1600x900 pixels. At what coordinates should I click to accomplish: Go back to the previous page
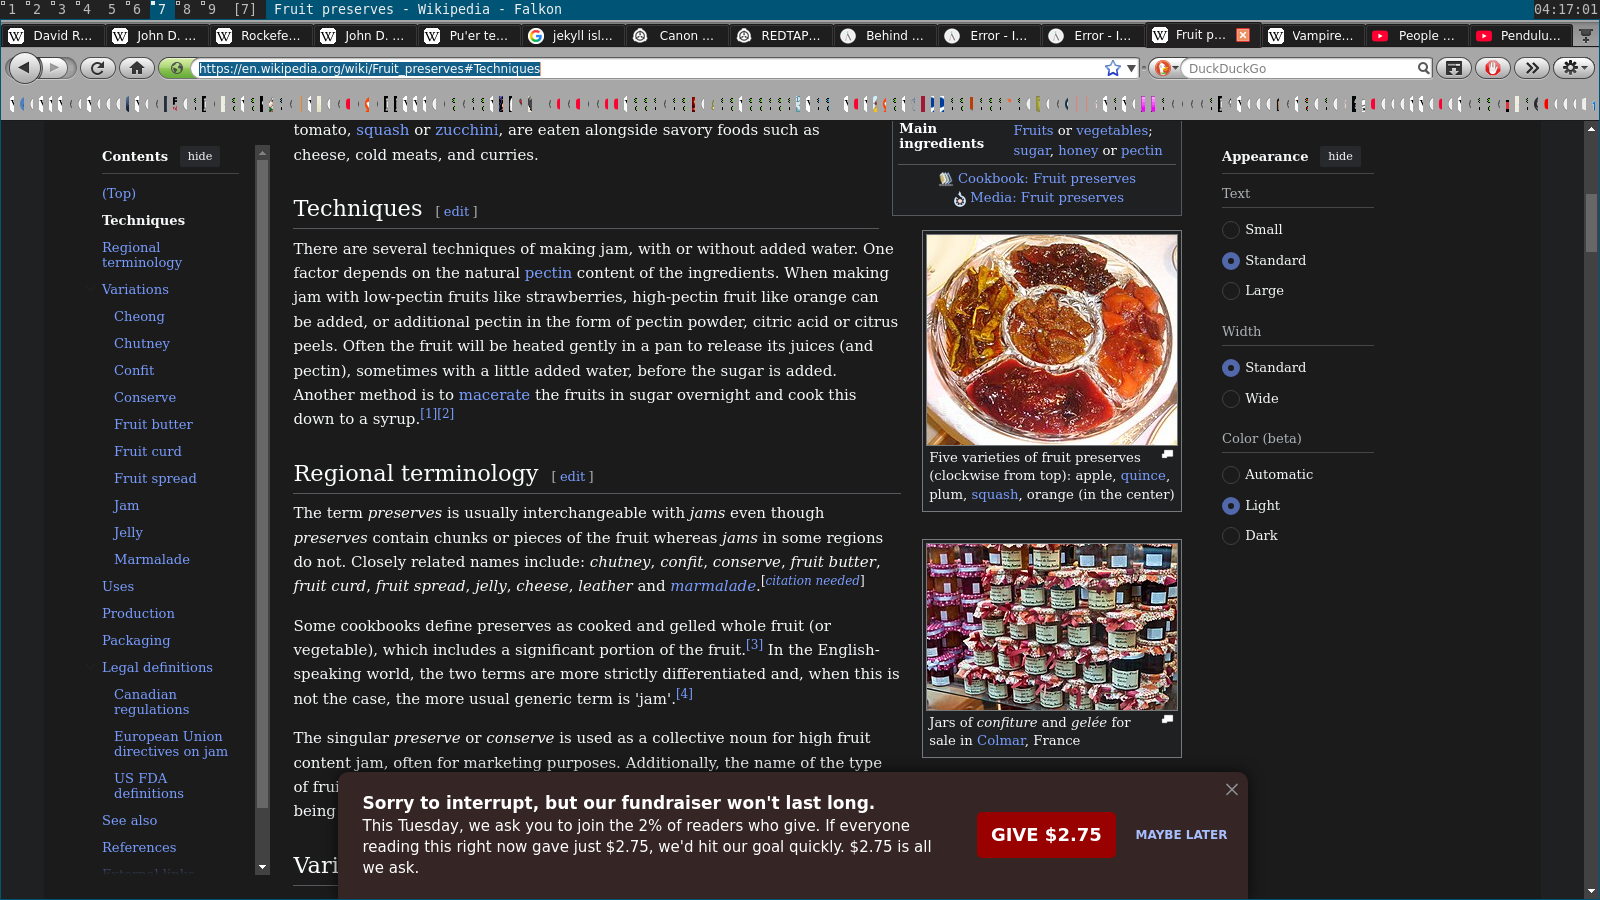pyautogui.click(x=24, y=68)
